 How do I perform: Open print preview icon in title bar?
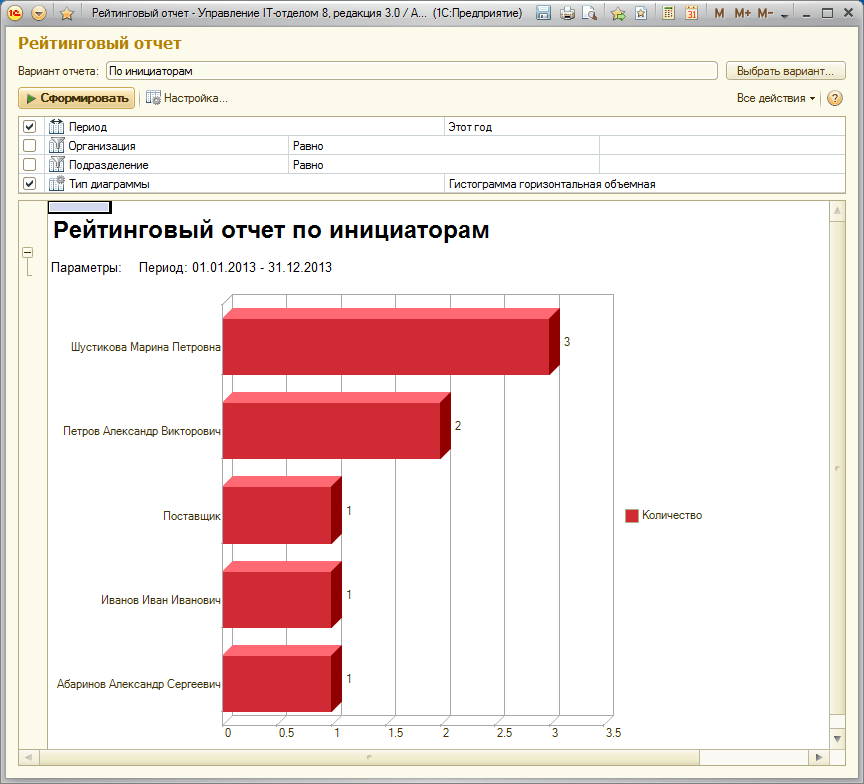click(x=589, y=14)
